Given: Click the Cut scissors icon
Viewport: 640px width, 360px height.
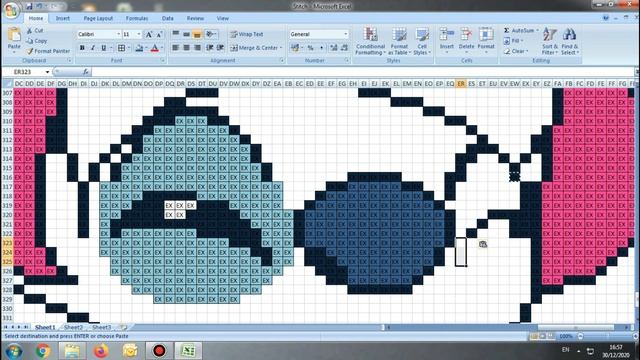Looking at the screenshot, I should [29, 31].
